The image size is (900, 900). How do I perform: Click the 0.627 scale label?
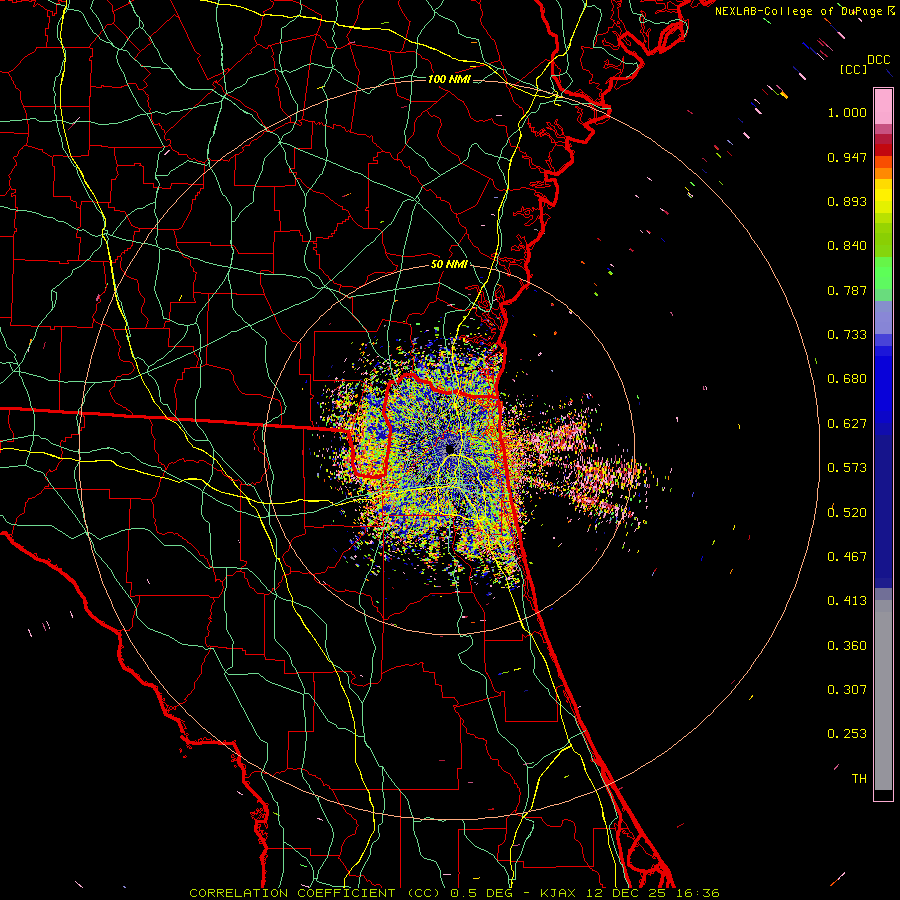(x=847, y=424)
